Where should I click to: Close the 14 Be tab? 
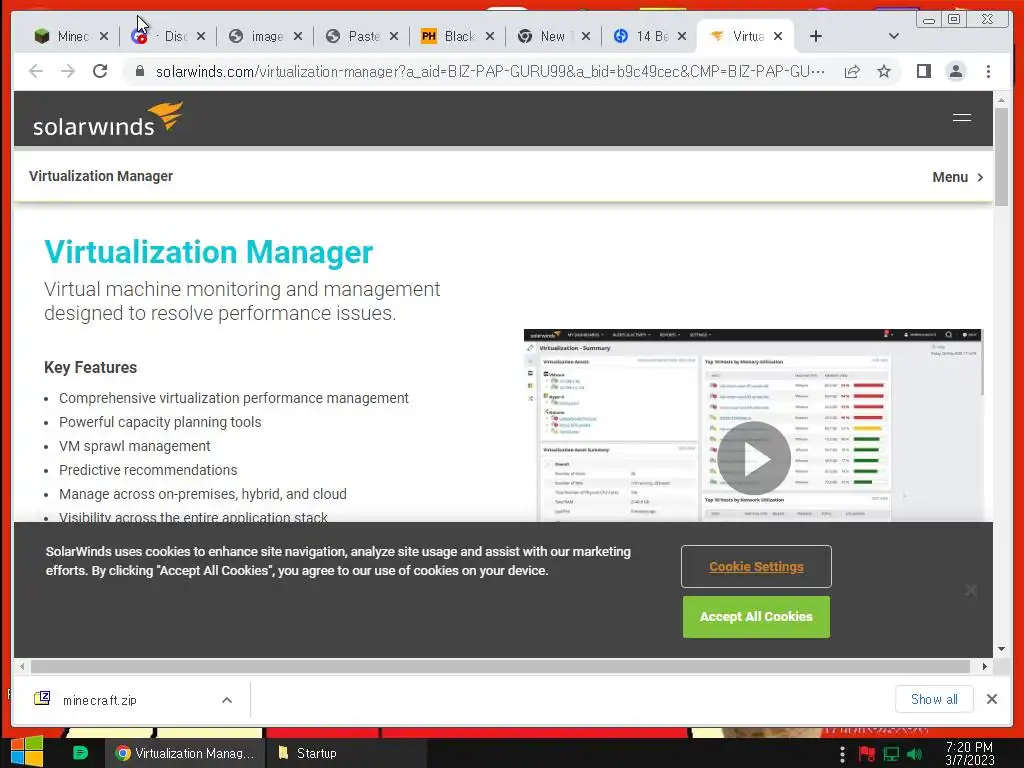coord(682,37)
